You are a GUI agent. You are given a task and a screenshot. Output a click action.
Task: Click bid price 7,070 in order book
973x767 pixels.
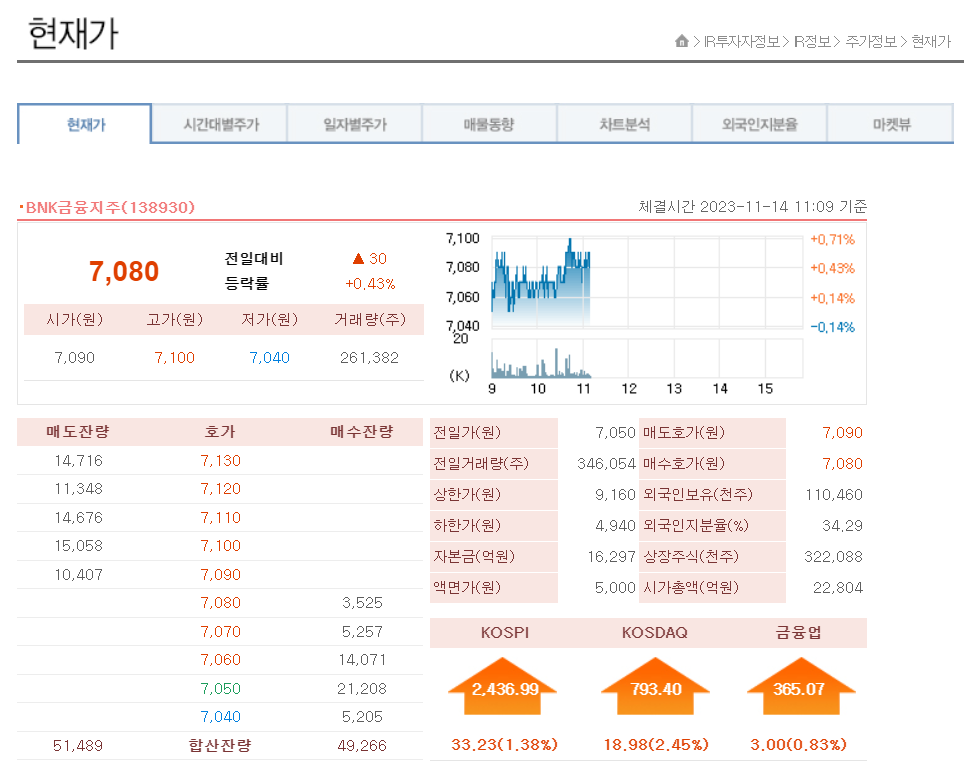pos(220,632)
